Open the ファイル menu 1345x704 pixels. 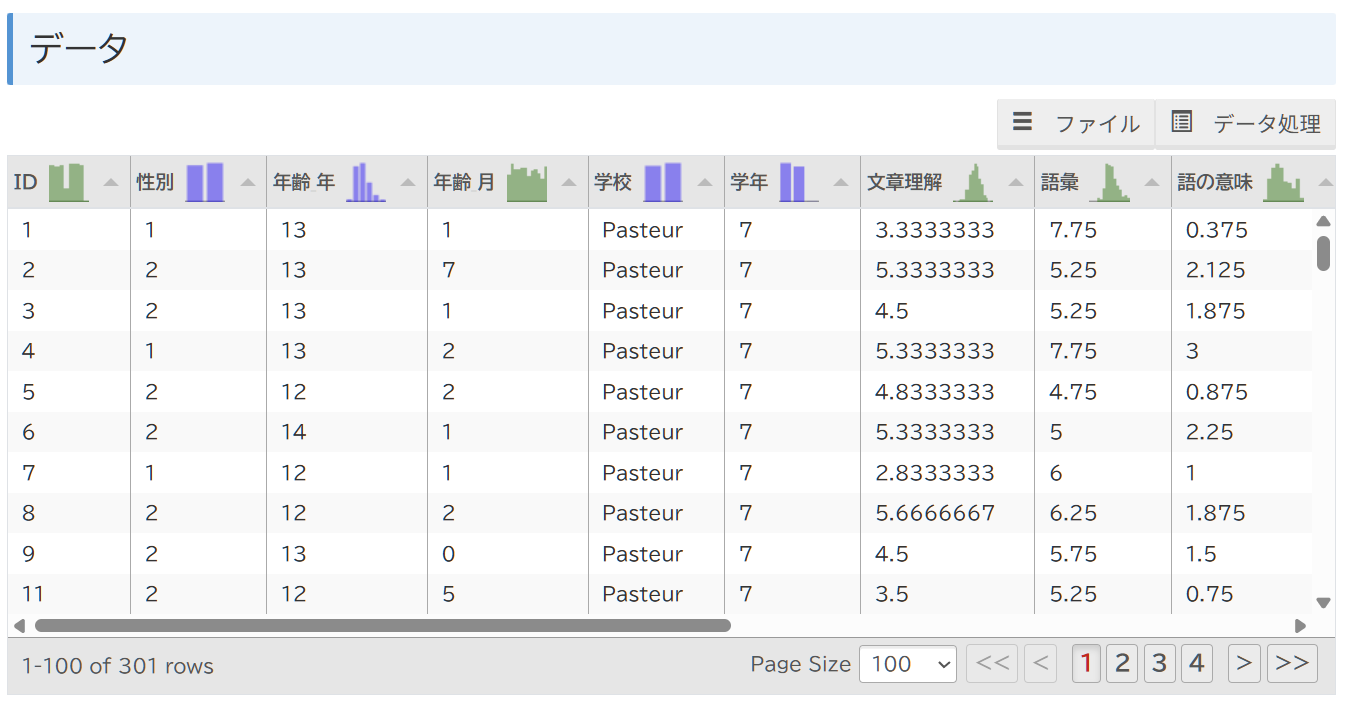1076,124
